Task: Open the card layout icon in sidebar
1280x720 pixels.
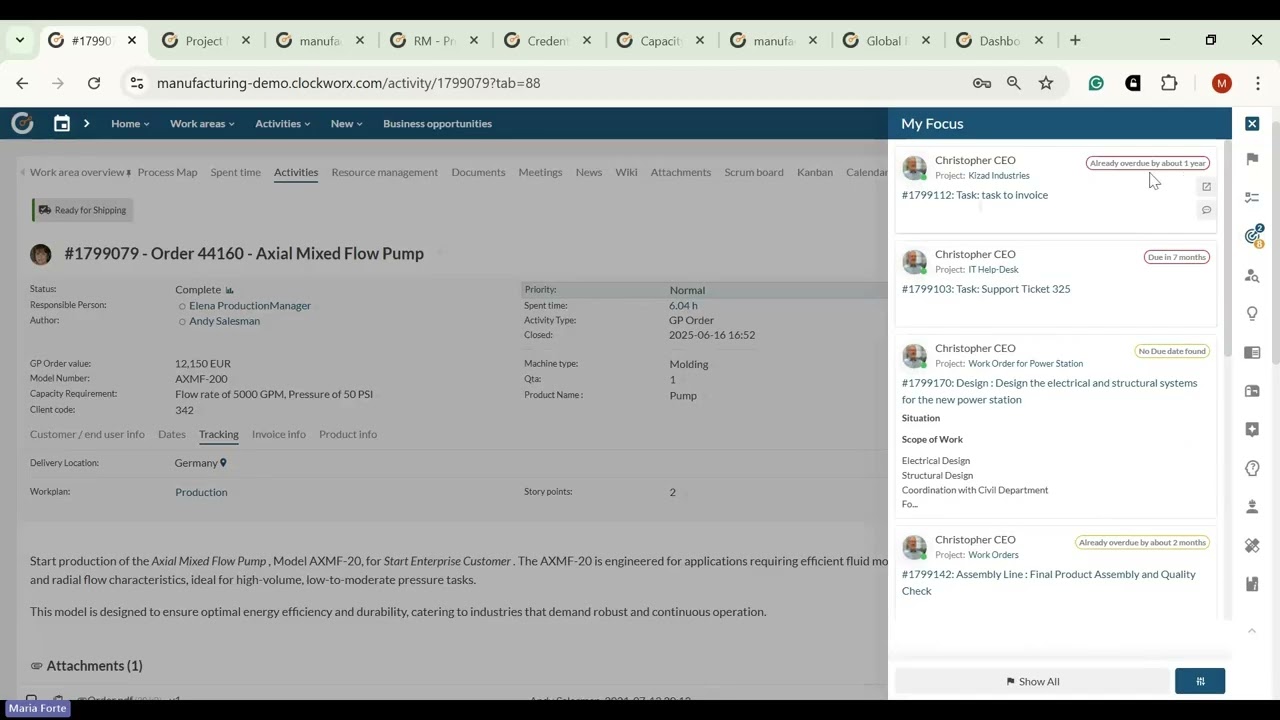Action: [x=1252, y=391]
